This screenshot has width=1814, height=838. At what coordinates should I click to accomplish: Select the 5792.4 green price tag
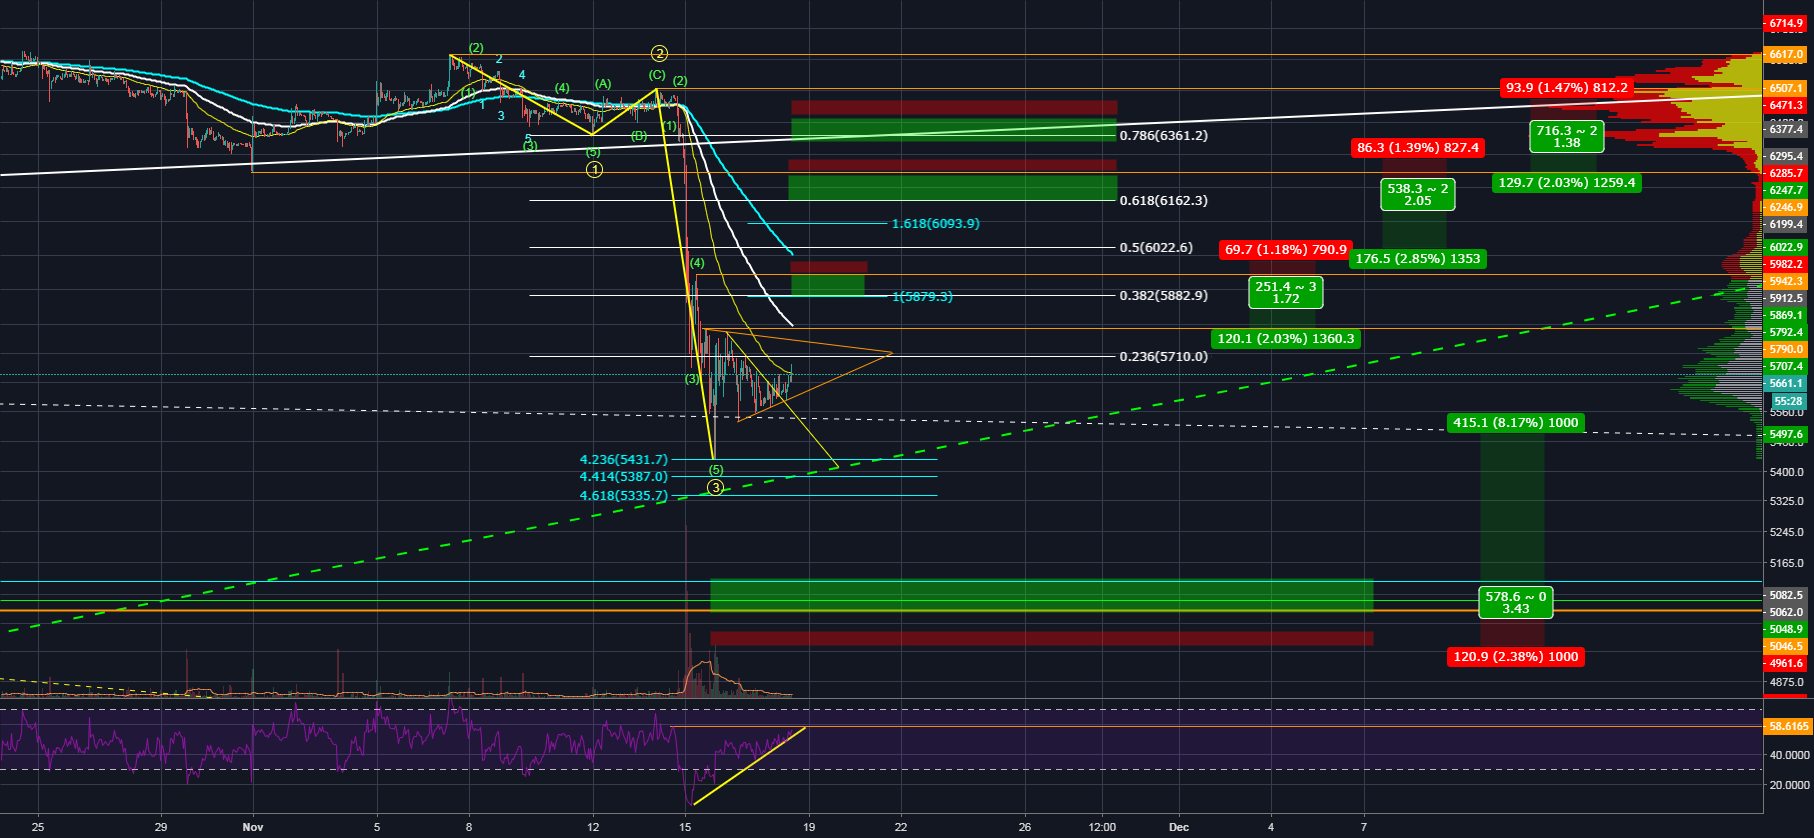pos(1786,332)
